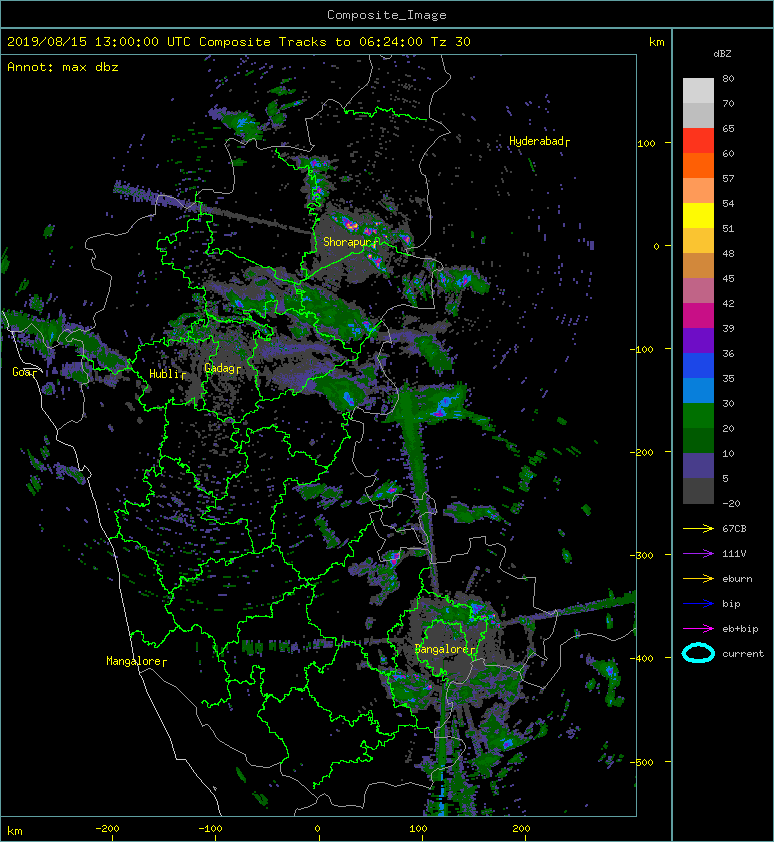Image resolution: width=774 pixels, height=842 pixels.
Task: Pick the dark orange dBZ swatch
Action: point(698,165)
